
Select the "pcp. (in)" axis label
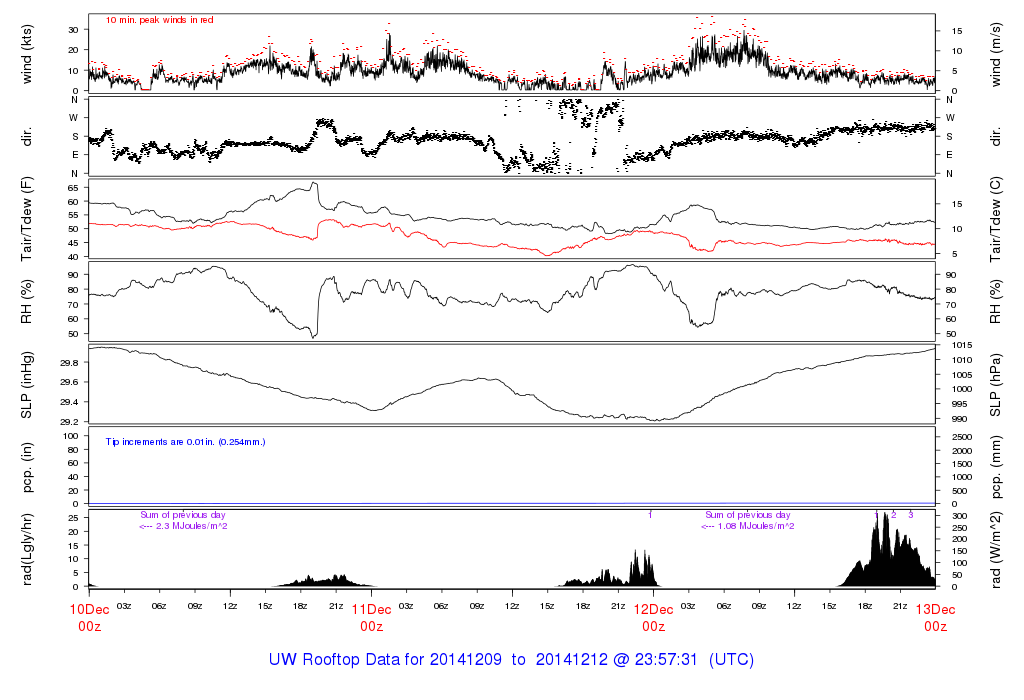click(x=27, y=468)
